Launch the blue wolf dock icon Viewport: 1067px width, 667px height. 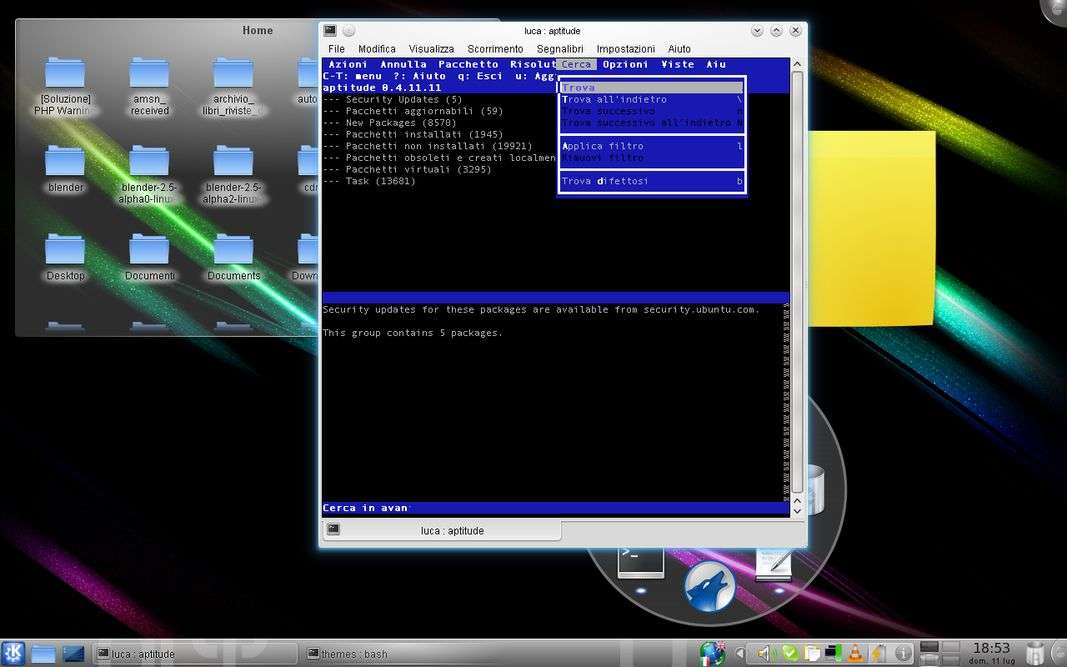pyautogui.click(x=709, y=585)
